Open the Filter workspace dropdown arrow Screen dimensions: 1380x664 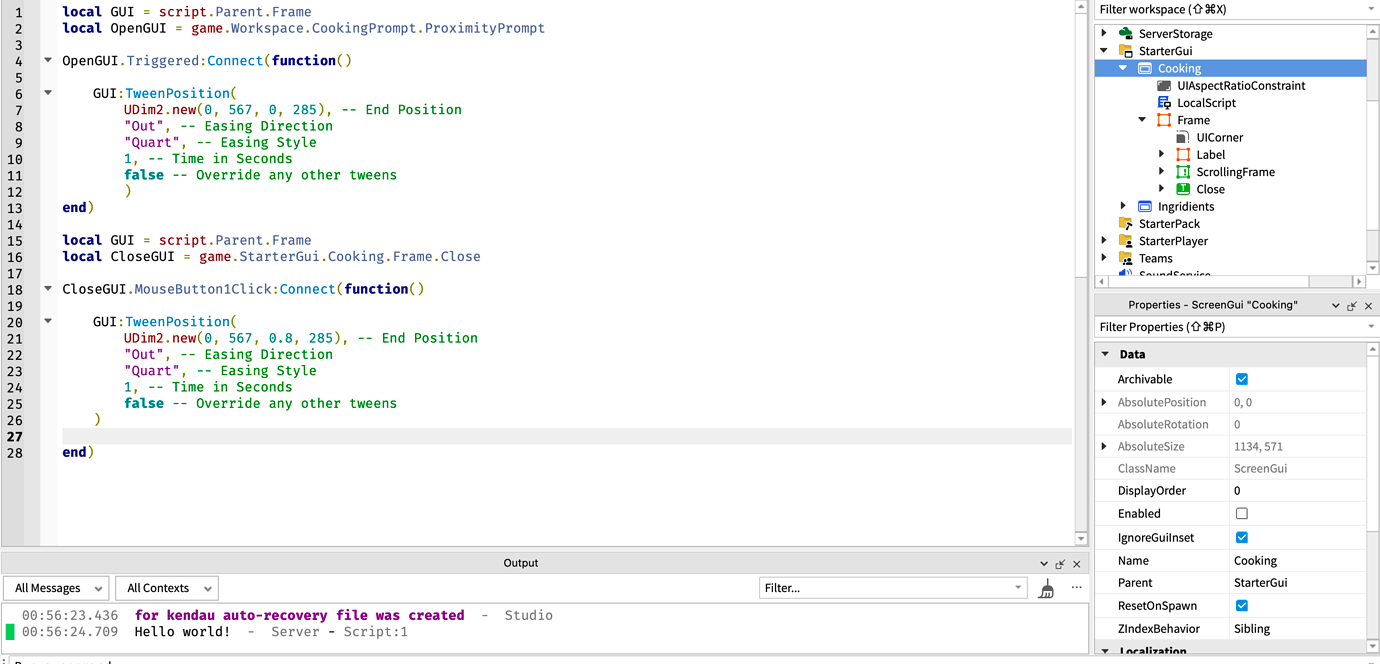[1371, 9]
